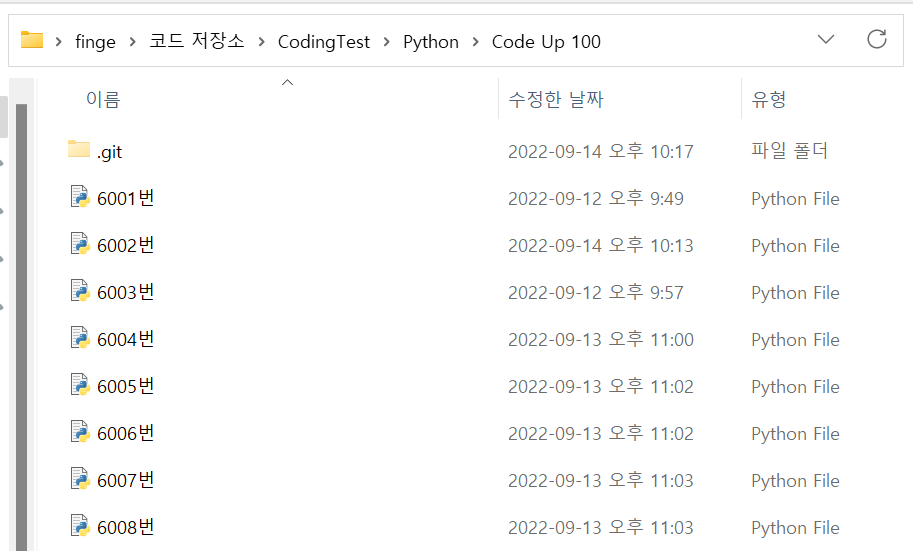Click Code Up 100 breadcrumb

click(x=546, y=42)
